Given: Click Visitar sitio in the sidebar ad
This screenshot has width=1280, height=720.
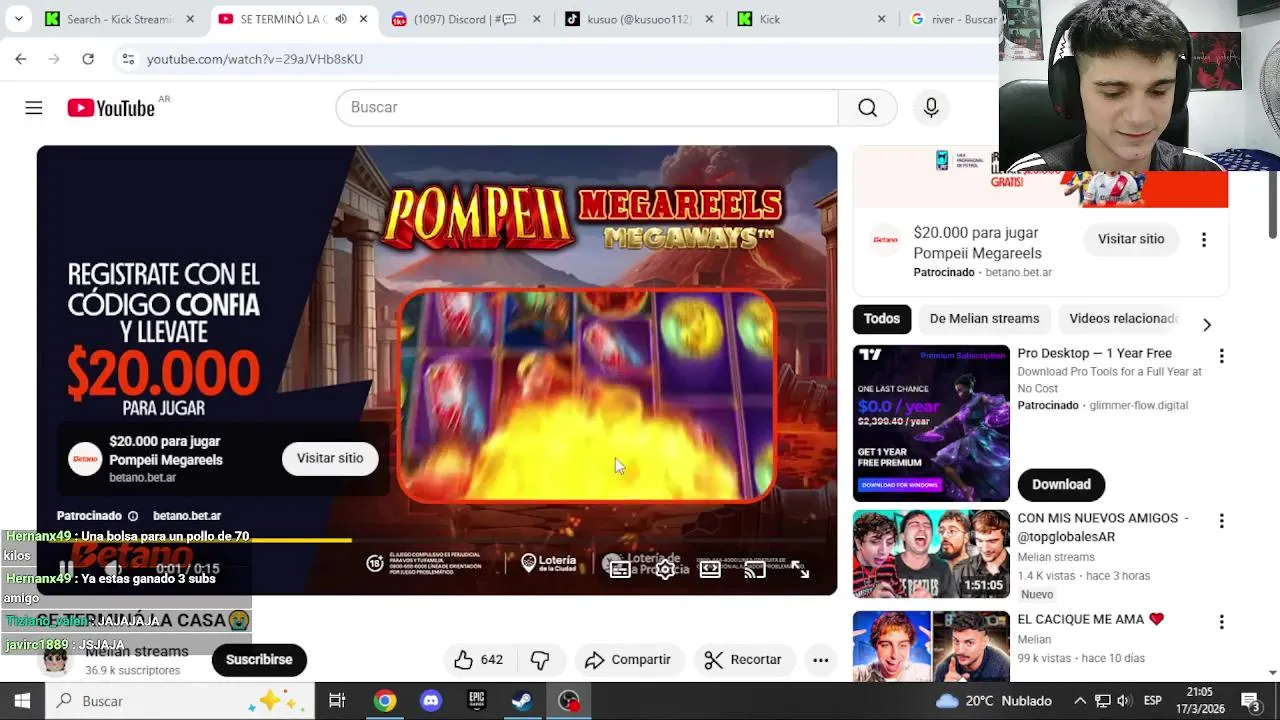Looking at the screenshot, I should click(x=1131, y=239).
